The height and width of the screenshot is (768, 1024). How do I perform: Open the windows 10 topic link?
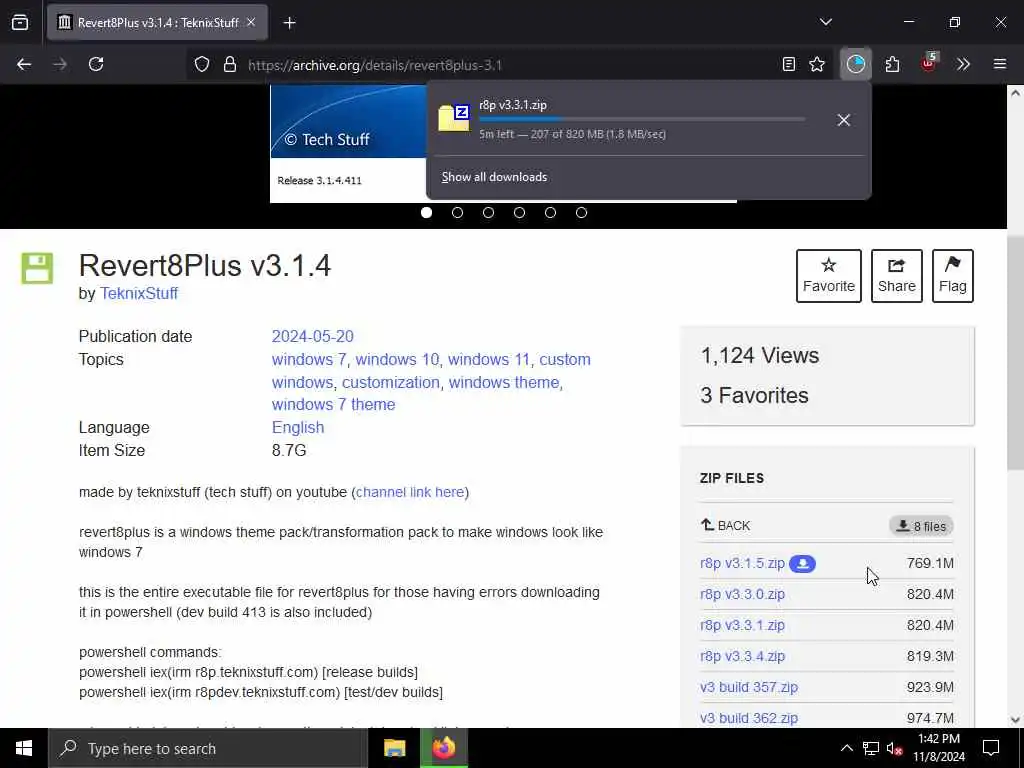pos(397,359)
